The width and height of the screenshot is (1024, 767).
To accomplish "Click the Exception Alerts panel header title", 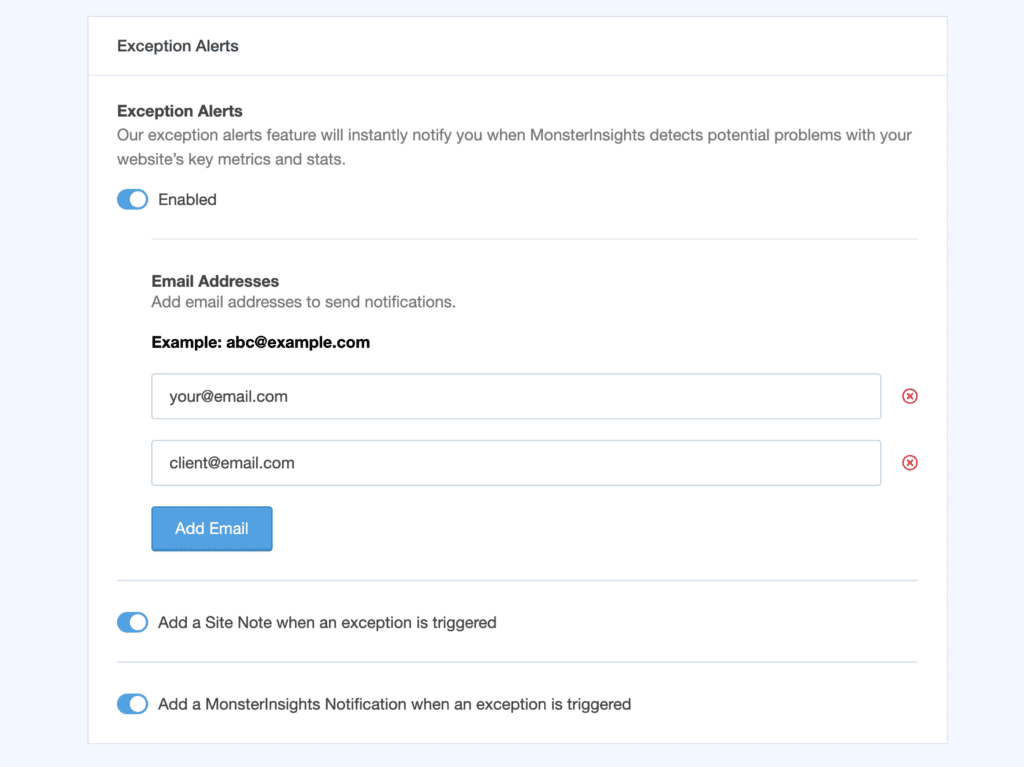I will click(x=178, y=46).
